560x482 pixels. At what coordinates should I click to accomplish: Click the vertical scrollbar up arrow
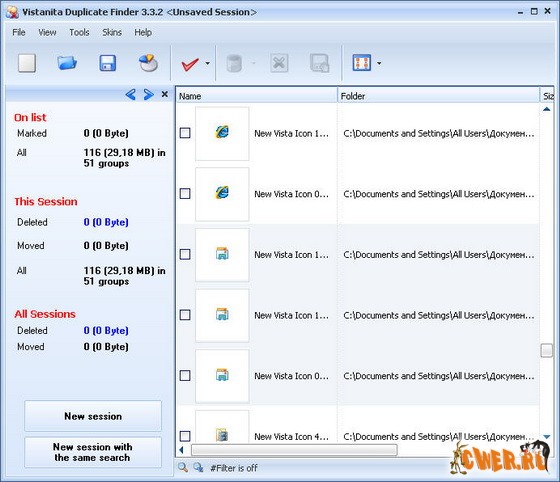(547, 109)
